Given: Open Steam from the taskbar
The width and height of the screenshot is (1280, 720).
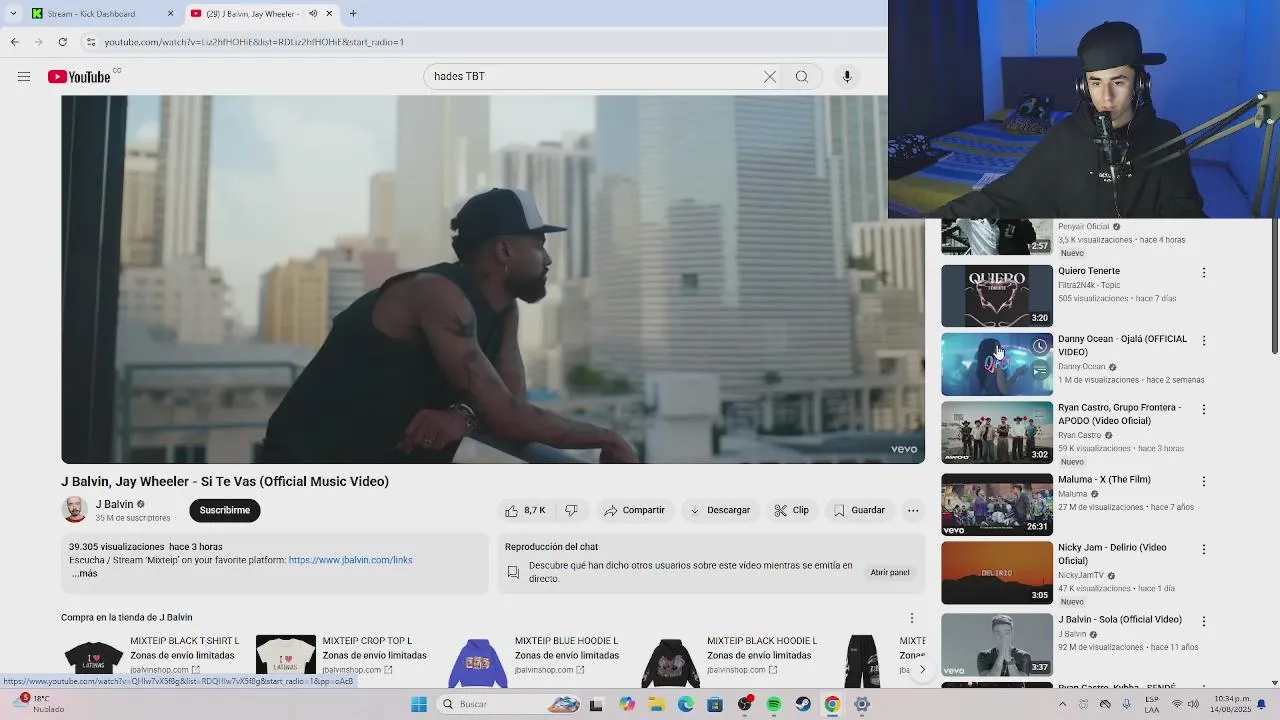Looking at the screenshot, I should [x=803, y=704].
